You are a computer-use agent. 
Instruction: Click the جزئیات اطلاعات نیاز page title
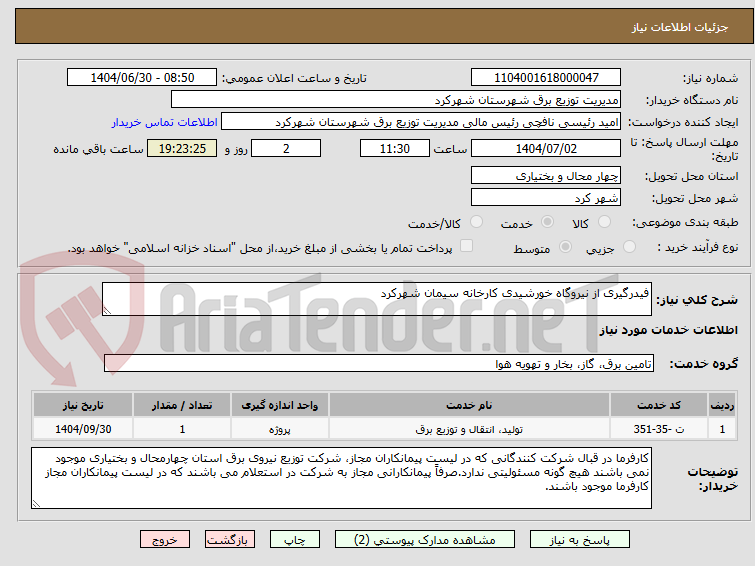pos(680,27)
